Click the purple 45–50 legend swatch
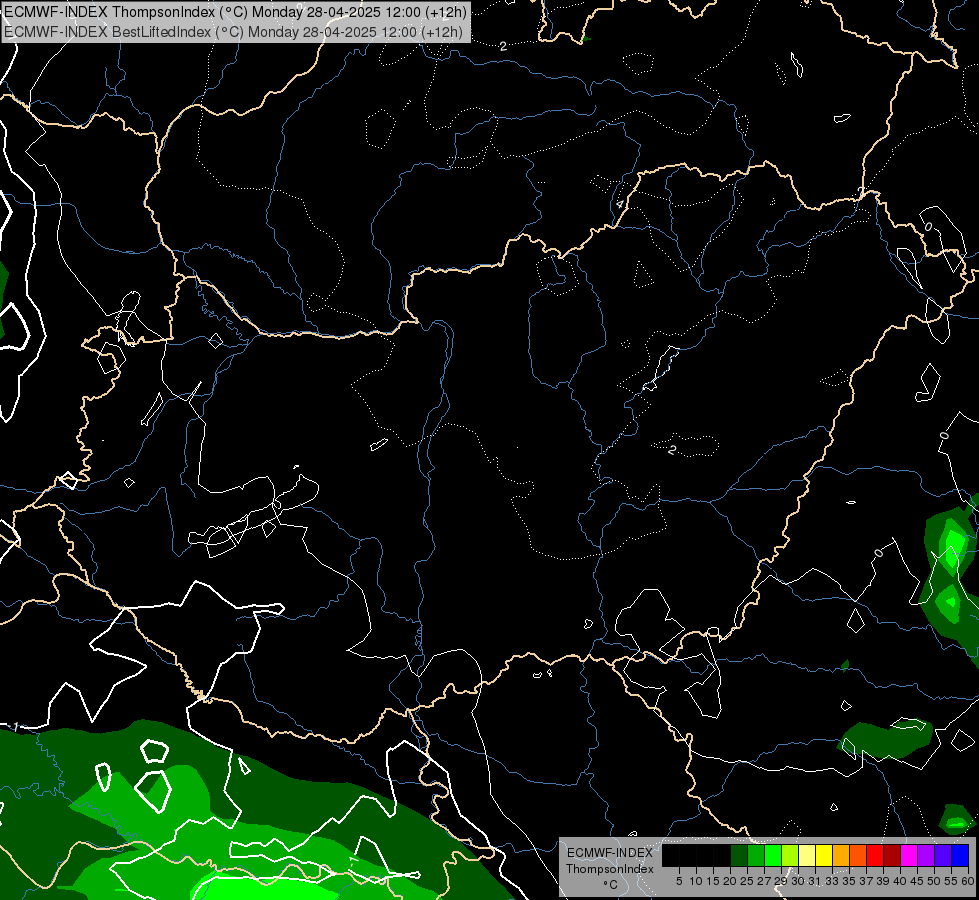Screen dimensions: 979x900 coord(926,855)
